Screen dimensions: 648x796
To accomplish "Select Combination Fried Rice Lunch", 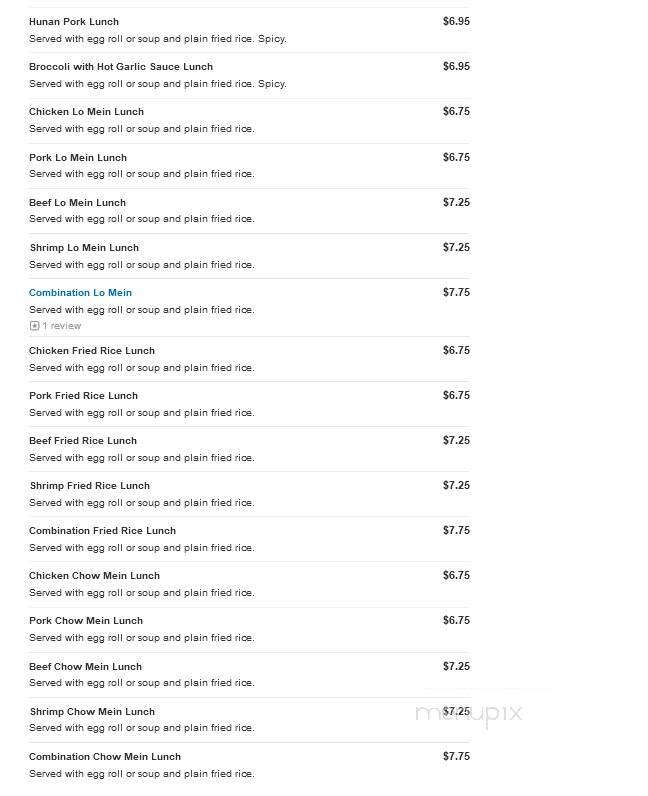I will pyautogui.click(x=103, y=531).
